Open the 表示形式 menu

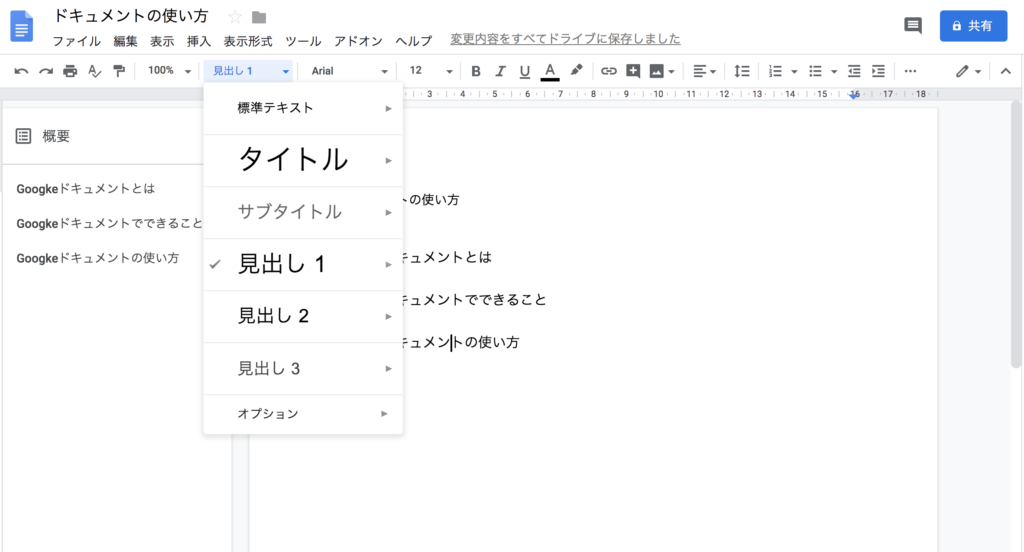[248, 41]
